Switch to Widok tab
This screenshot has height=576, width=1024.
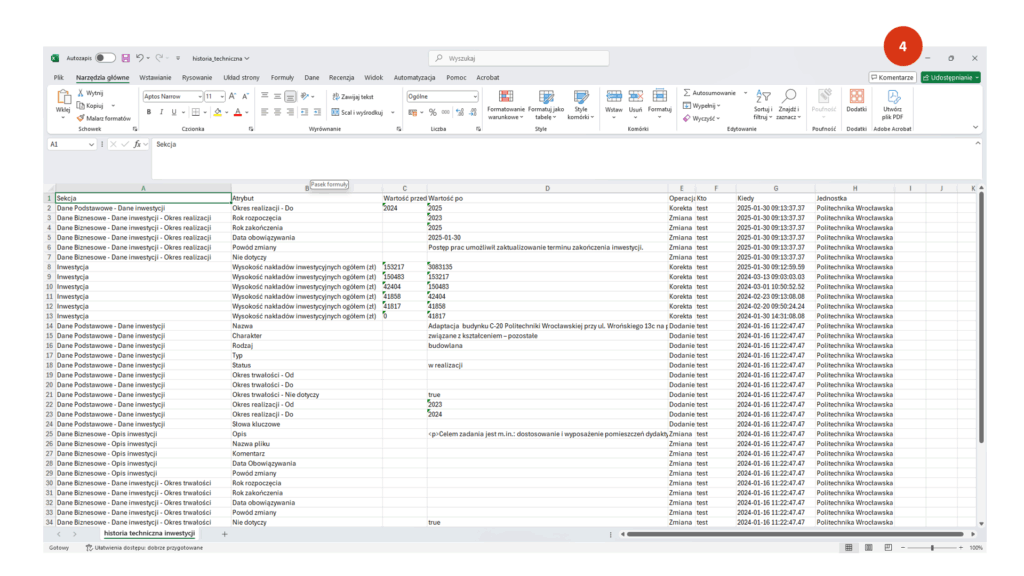[x=374, y=77]
